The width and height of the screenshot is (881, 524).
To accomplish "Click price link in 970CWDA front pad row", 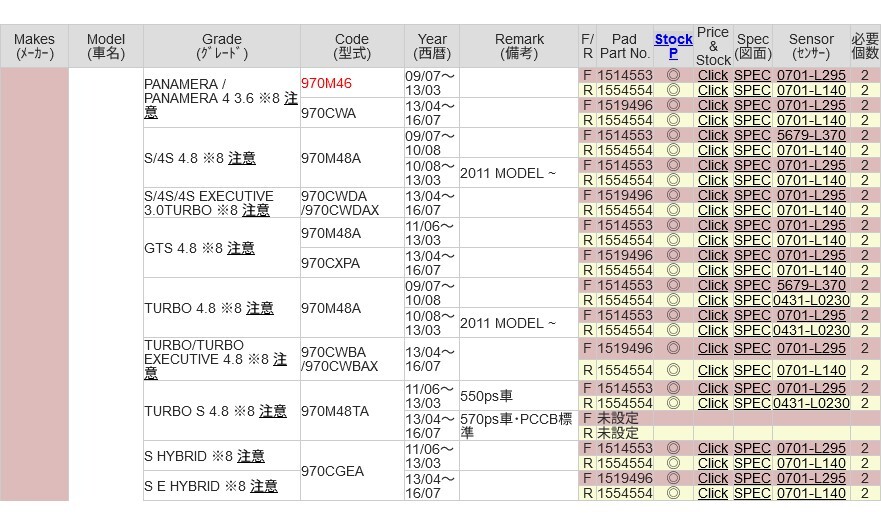I will coord(712,195).
